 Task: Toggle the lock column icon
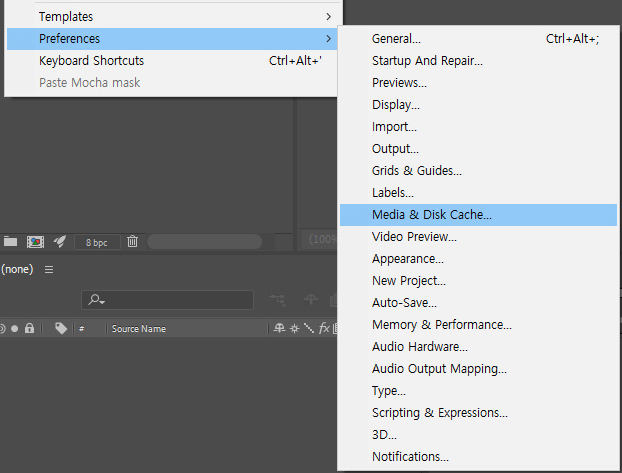(x=29, y=328)
